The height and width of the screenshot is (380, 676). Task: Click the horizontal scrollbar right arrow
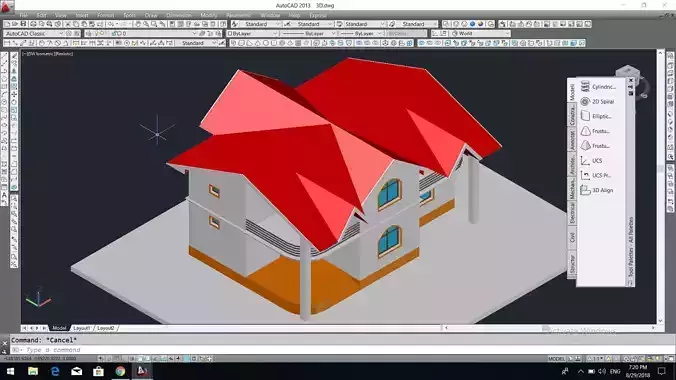653,328
